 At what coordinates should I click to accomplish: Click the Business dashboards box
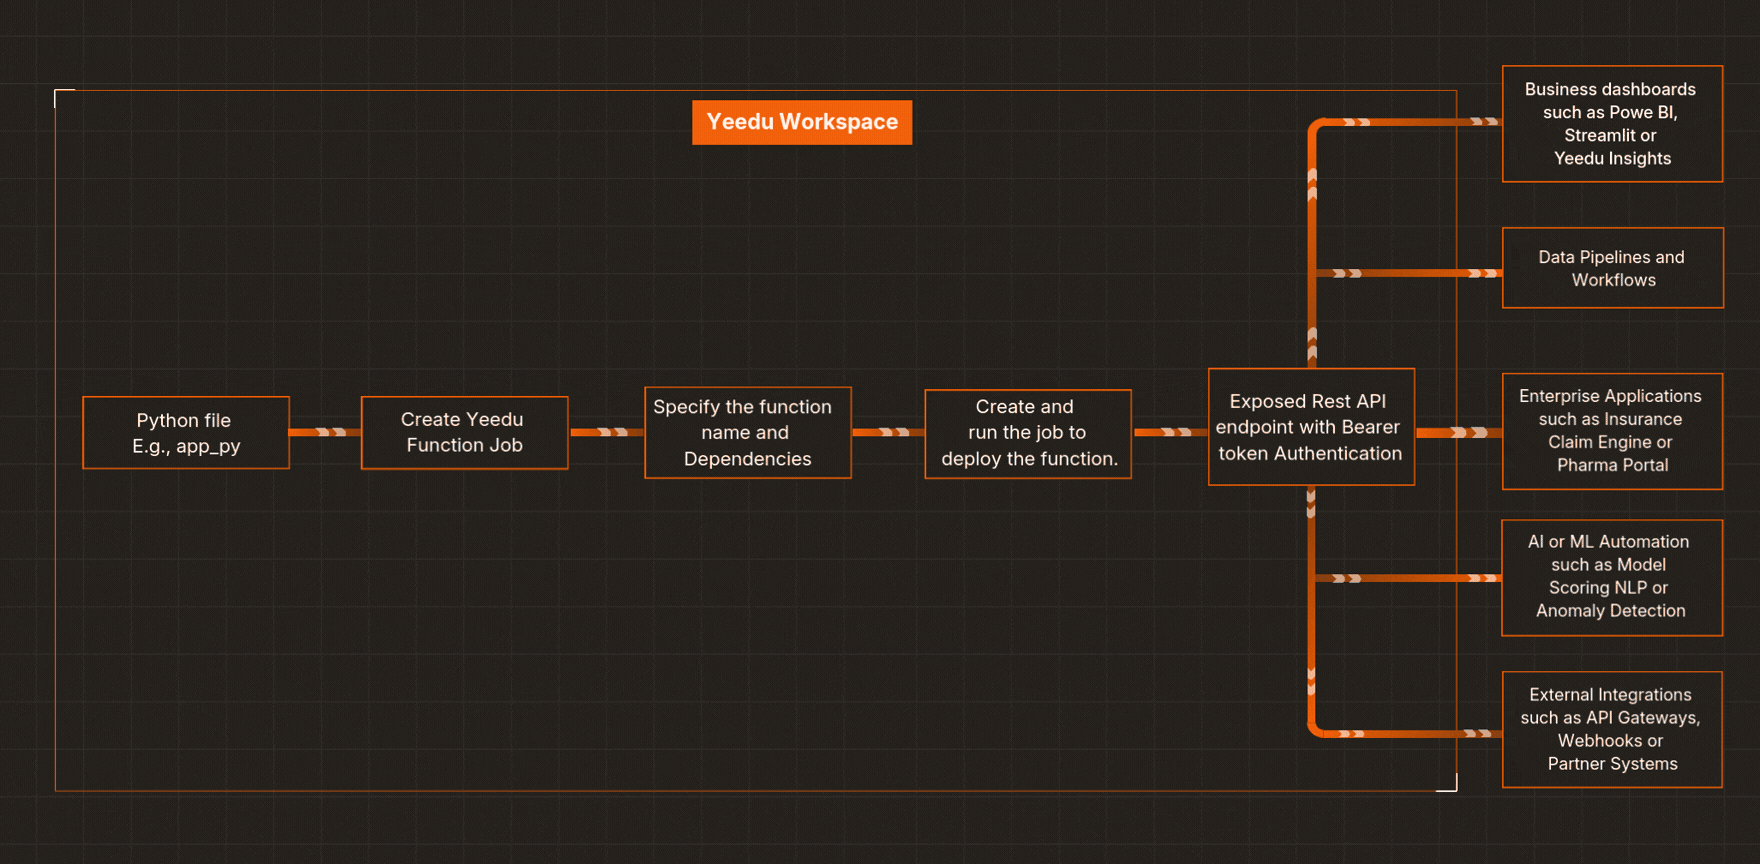coord(1612,124)
